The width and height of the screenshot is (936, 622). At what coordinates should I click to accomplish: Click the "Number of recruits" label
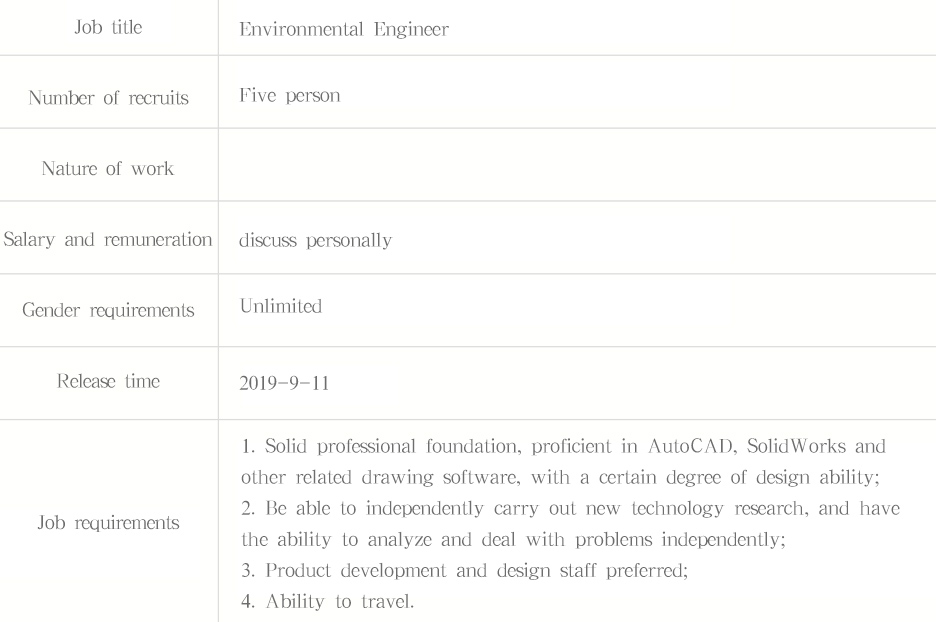click(x=108, y=99)
